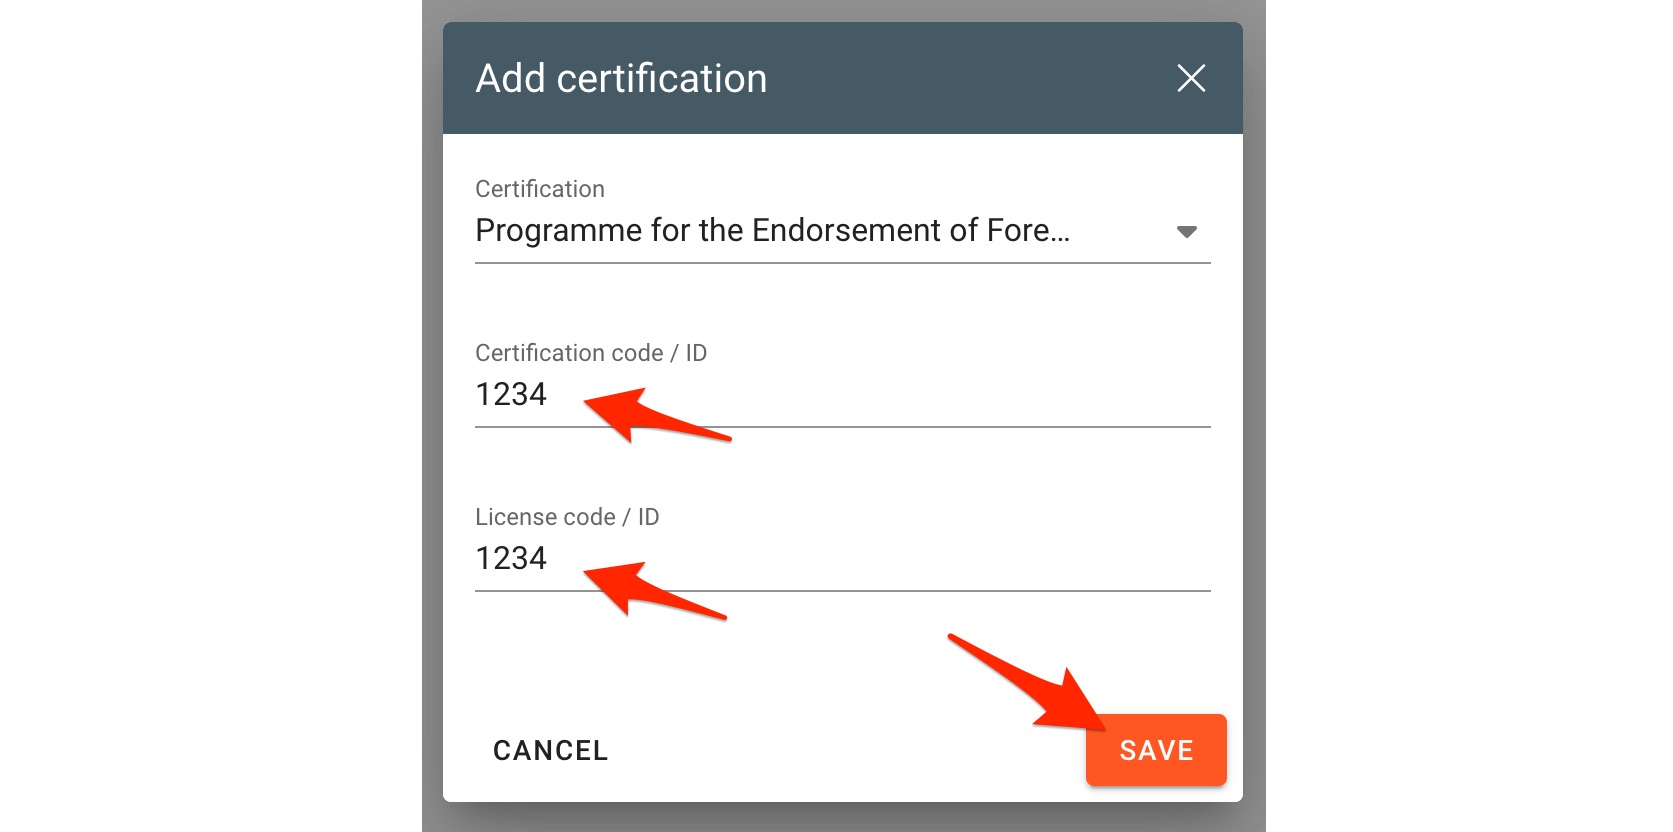This screenshot has height=832, width=1673.
Task: Click the 1234 value under Certification code
Action: click(x=511, y=395)
